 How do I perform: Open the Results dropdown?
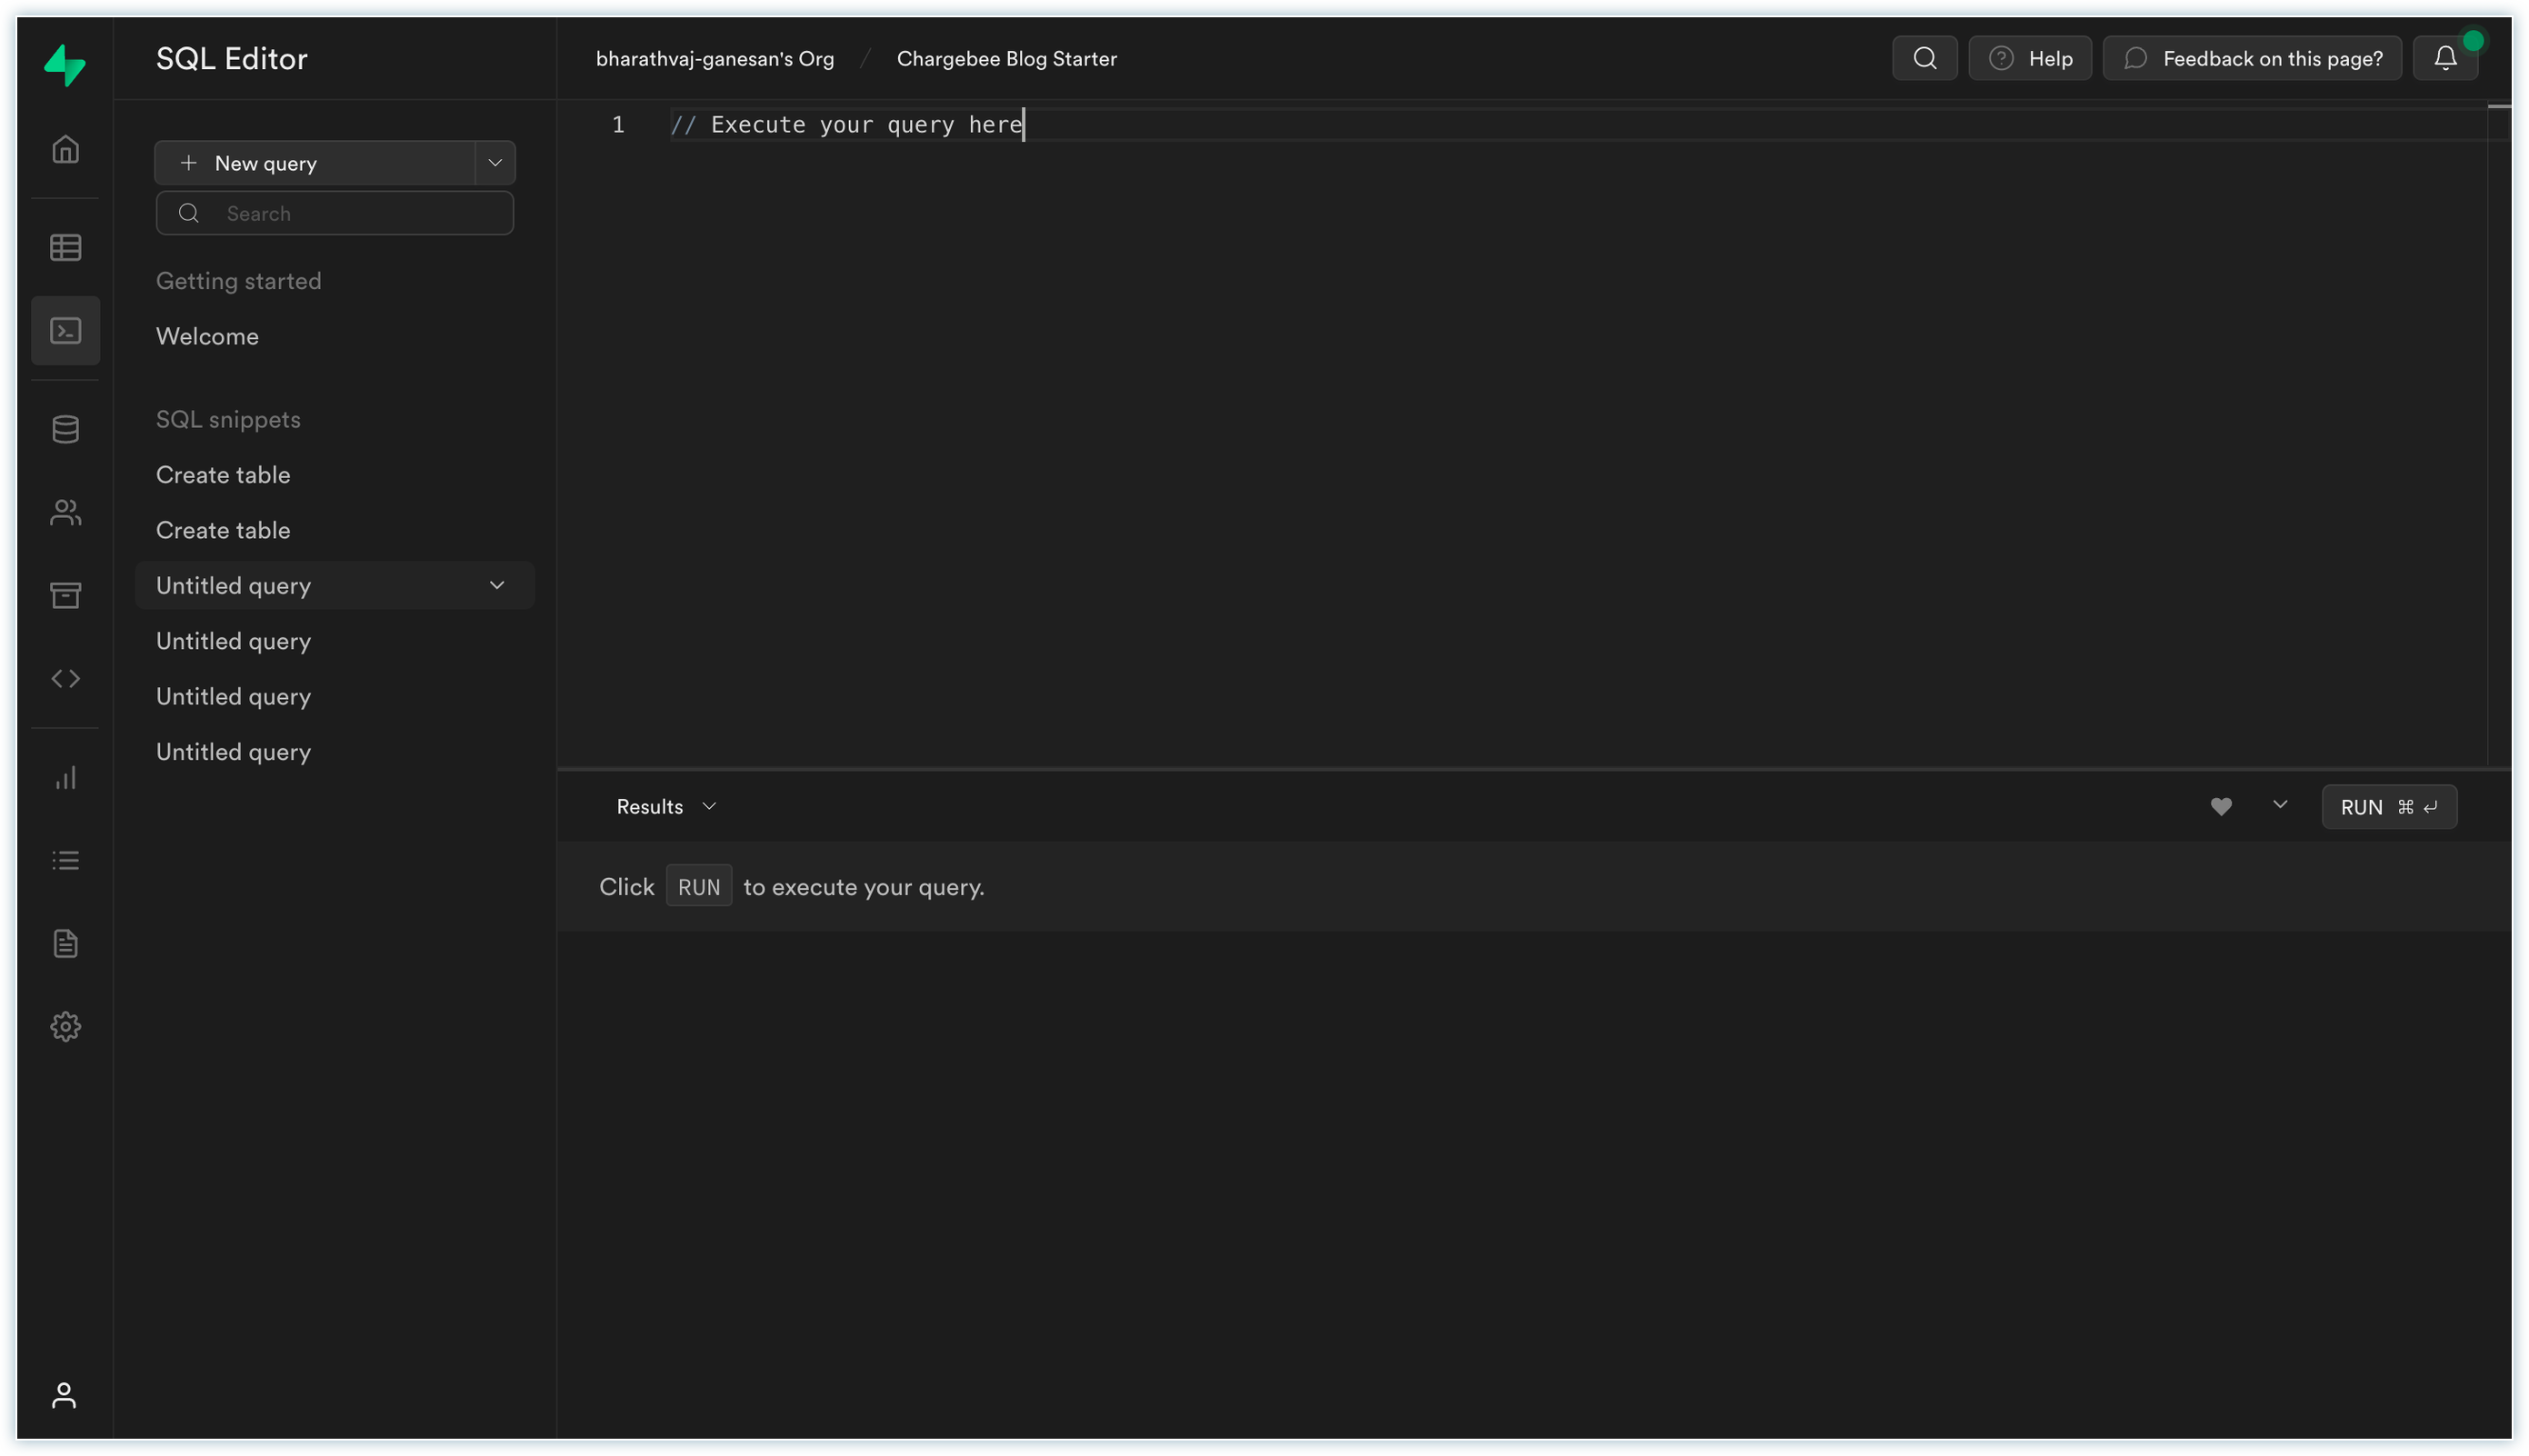tap(666, 807)
